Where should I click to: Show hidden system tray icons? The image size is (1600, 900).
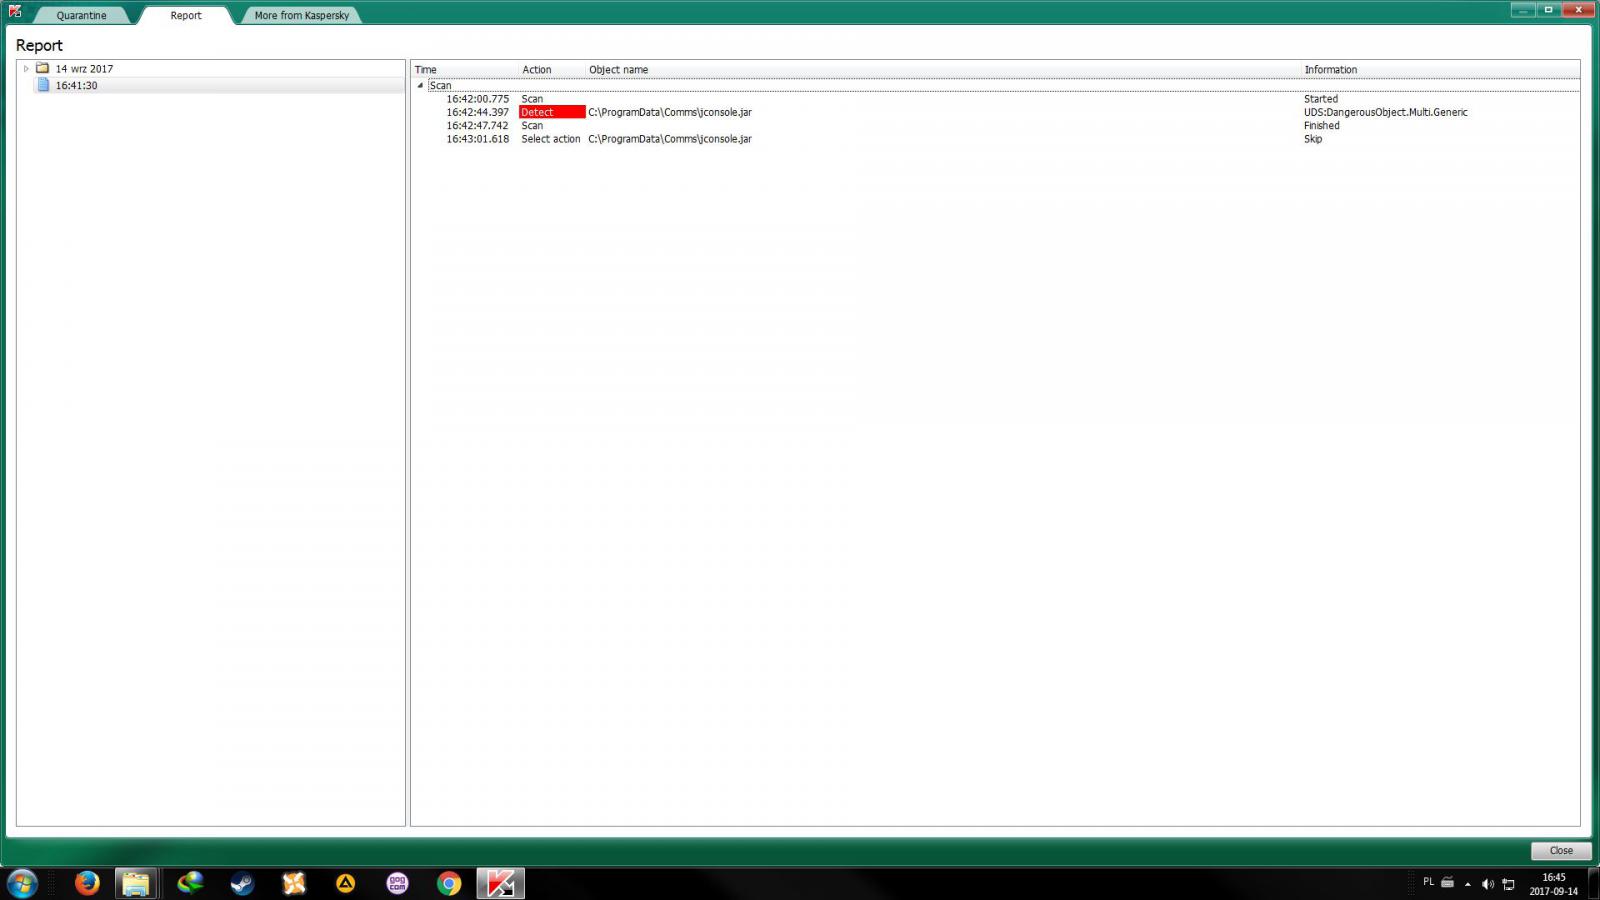tap(1468, 884)
